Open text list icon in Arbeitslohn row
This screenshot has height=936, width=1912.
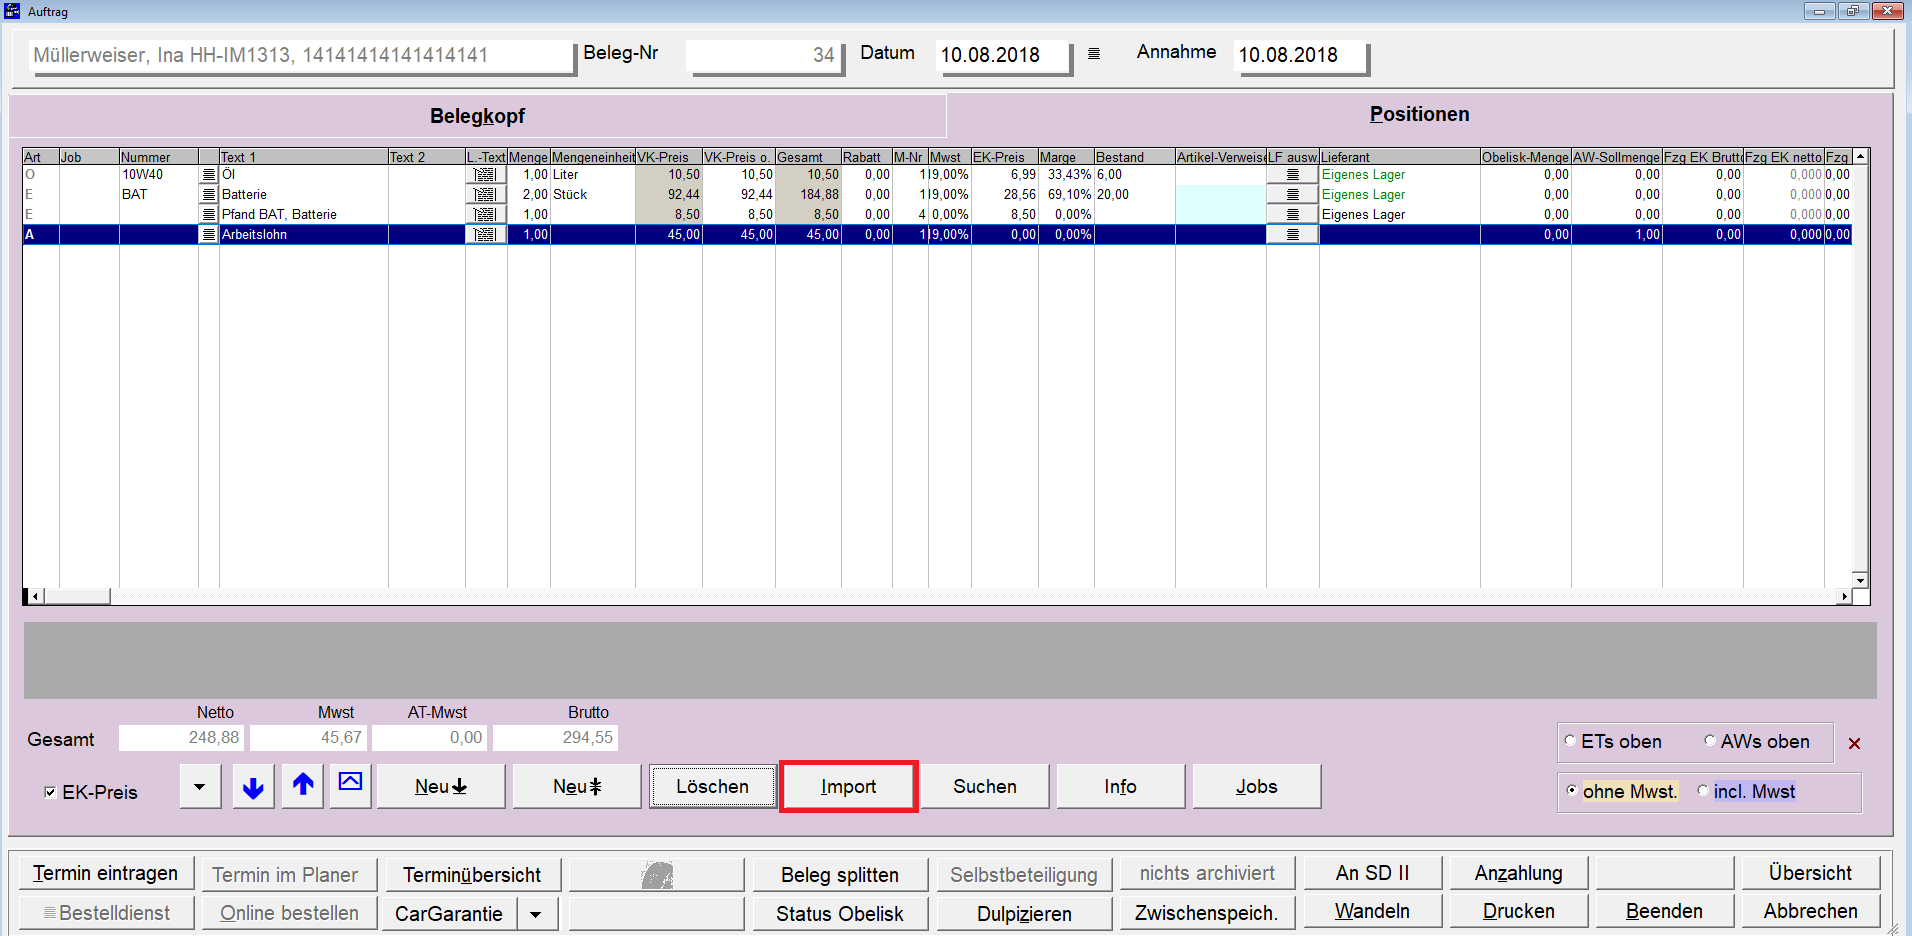pyautogui.click(x=208, y=235)
